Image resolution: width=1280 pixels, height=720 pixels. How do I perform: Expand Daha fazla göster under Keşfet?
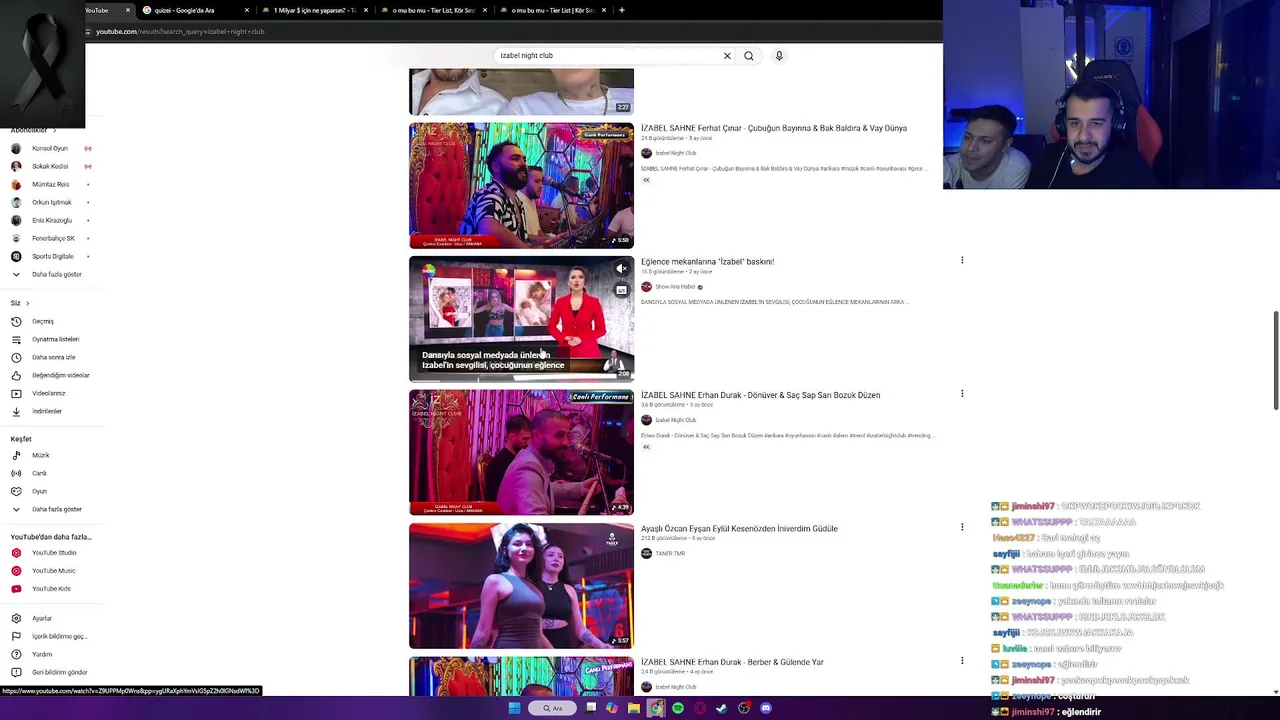[x=56, y=509]
